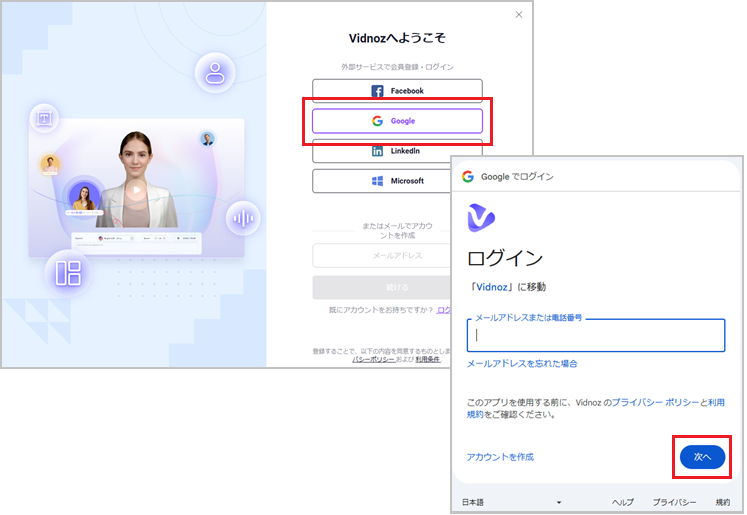Click the man avatar thumbnail near top right
Viewport: 747px width, 515px height.
coord(207,139)
